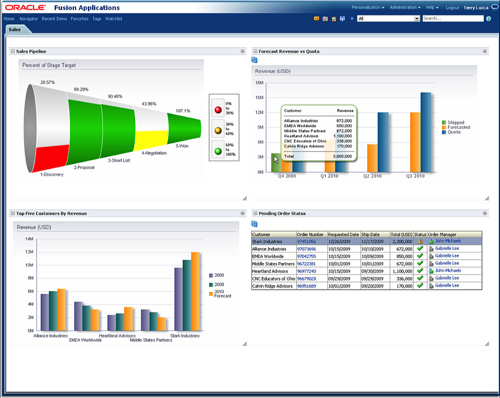Open Gabrielle Lee link in EMEA Worldwide row

click(447, 256)
